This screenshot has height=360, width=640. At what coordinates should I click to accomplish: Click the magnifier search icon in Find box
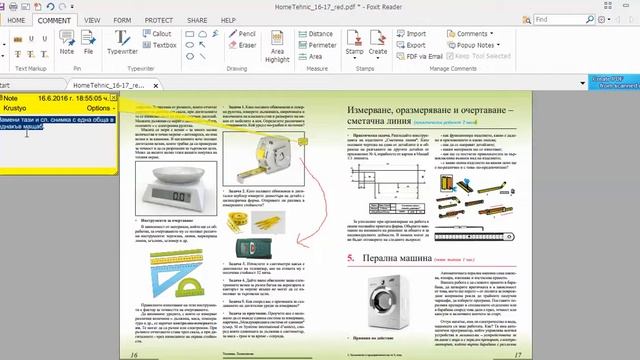click(x=589, y=19)
